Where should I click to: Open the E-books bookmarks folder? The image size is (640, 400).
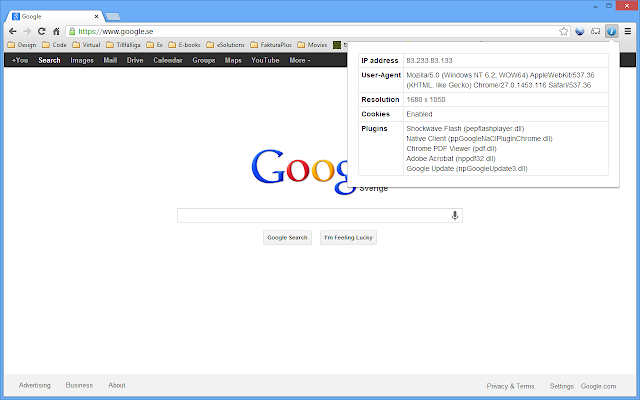tap(184, 45)
